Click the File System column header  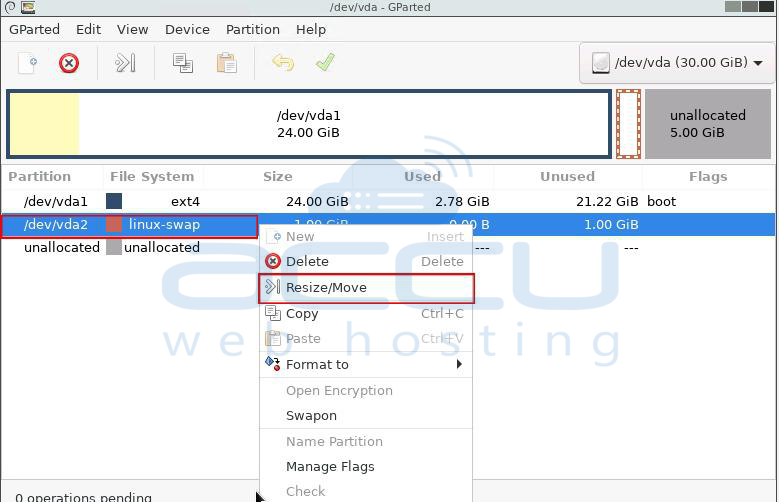(152, 176)
